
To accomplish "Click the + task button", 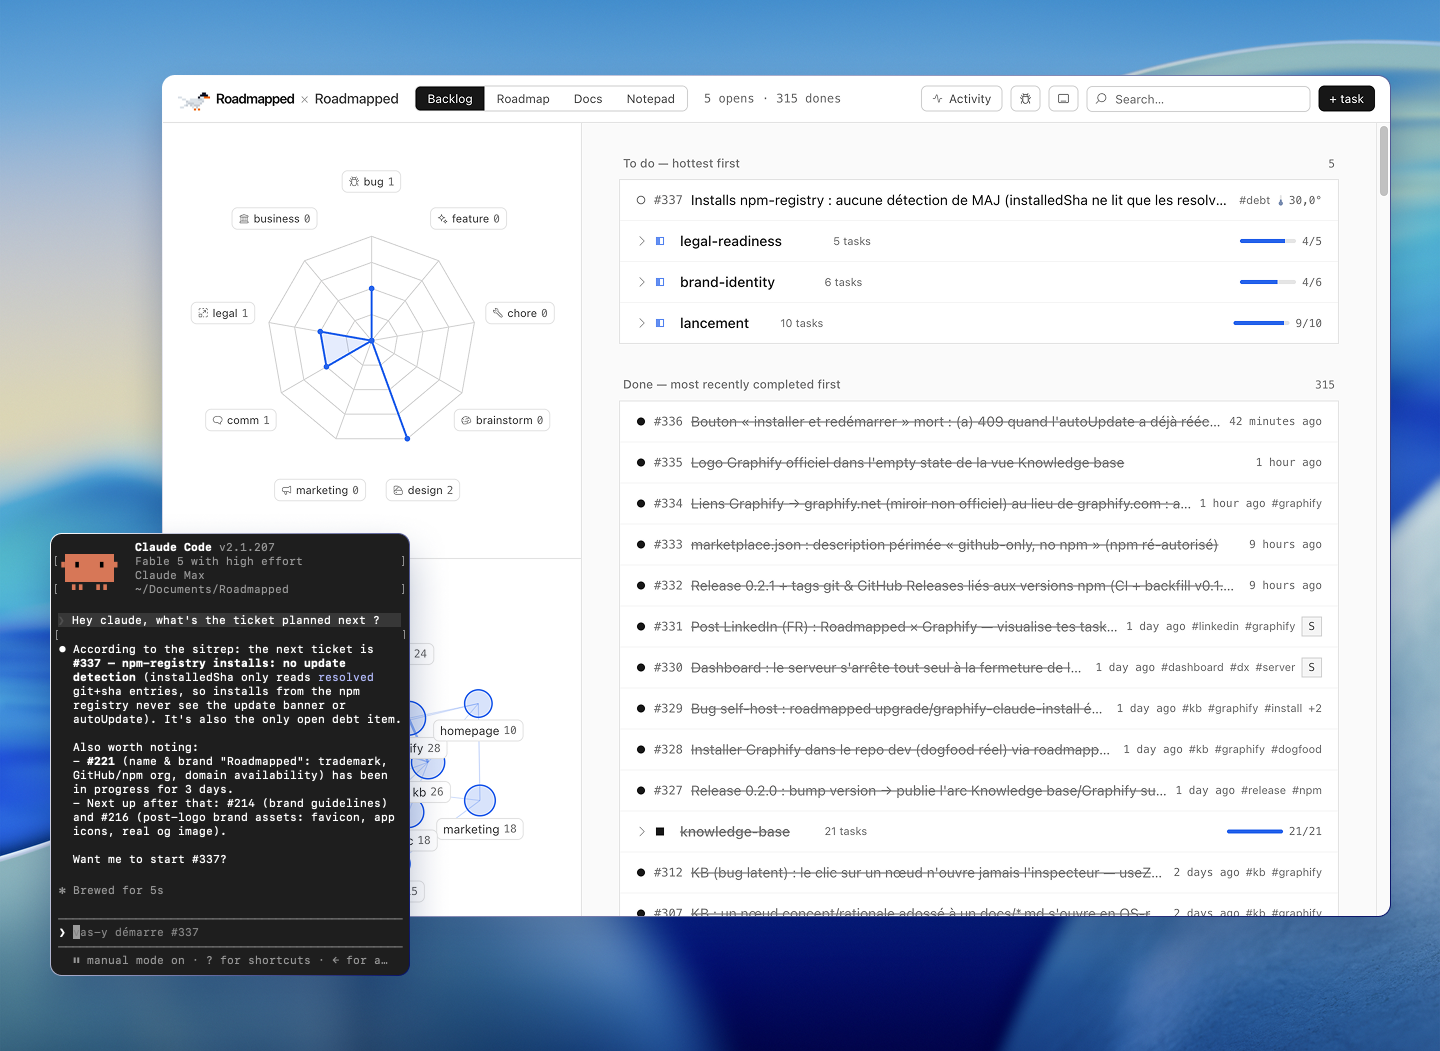I will pyautogui.click(x=1346, y=99).
